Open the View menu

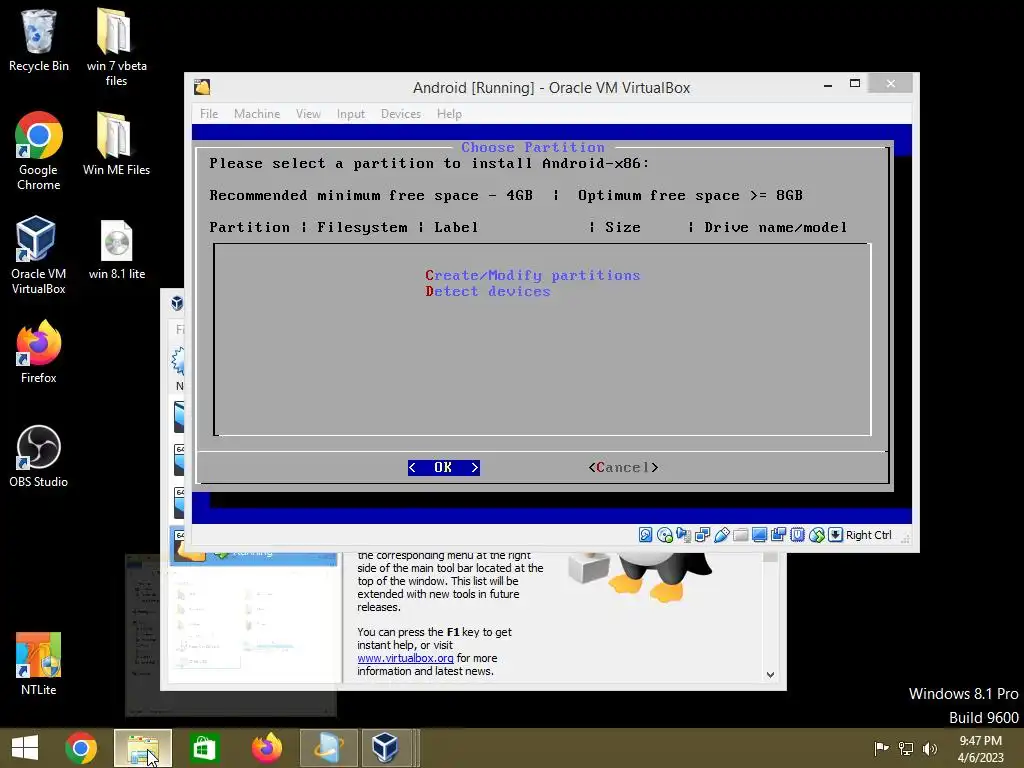[x=308, y=114]
